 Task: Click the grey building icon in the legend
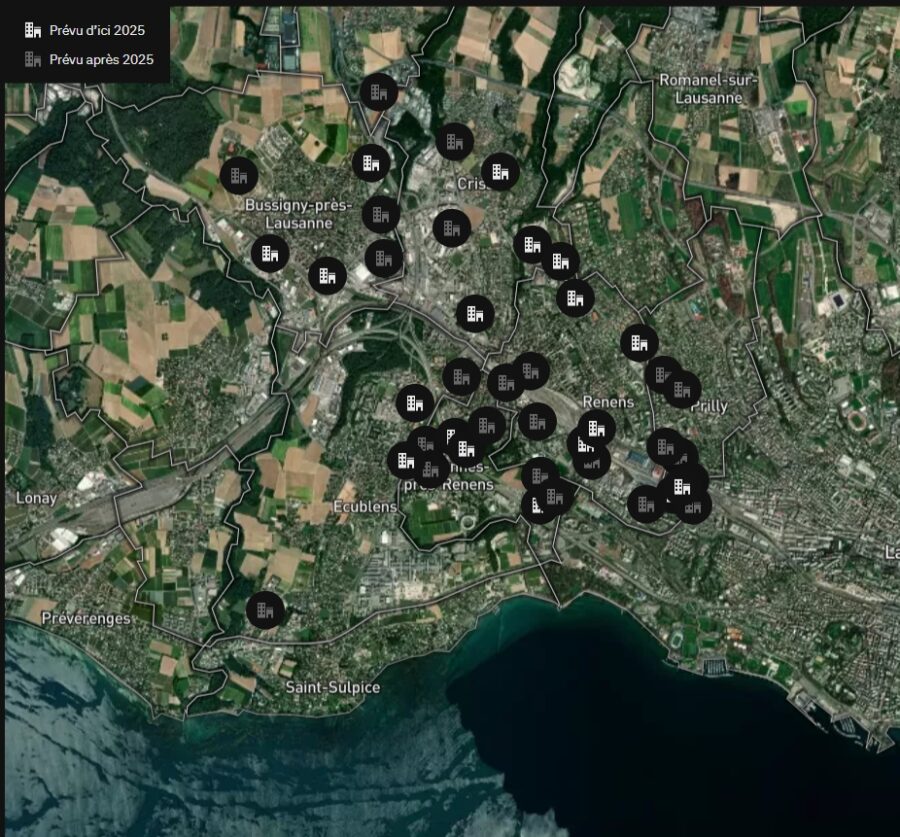coord(33,60)
